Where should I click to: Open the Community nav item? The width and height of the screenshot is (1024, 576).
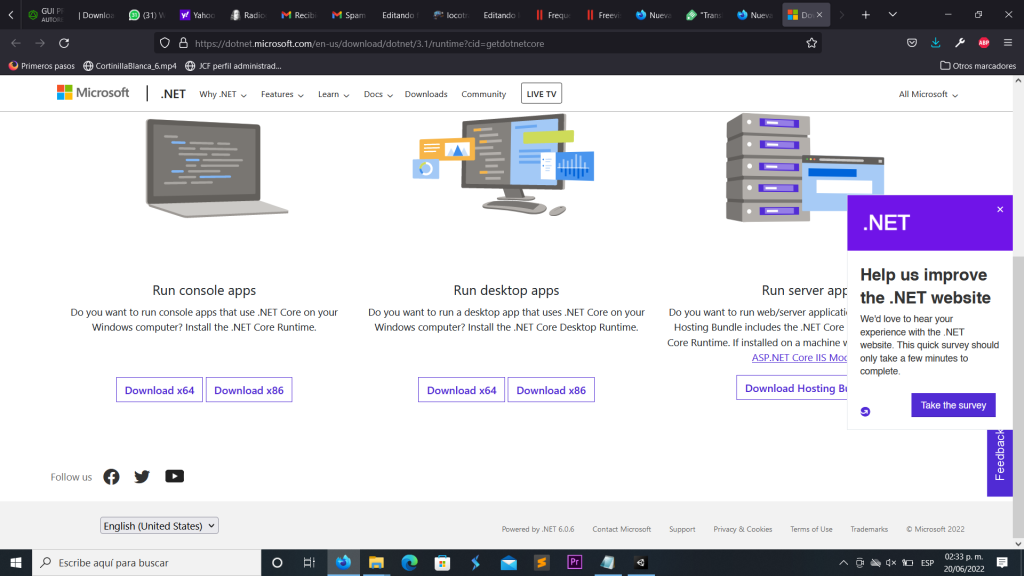(483, 94)
